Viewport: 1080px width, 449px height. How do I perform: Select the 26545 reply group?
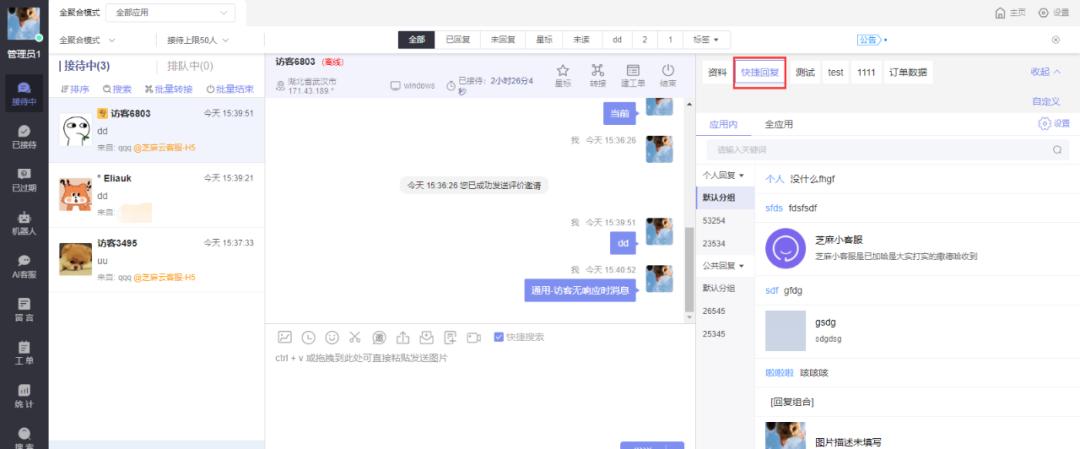(x=714, y=311)
